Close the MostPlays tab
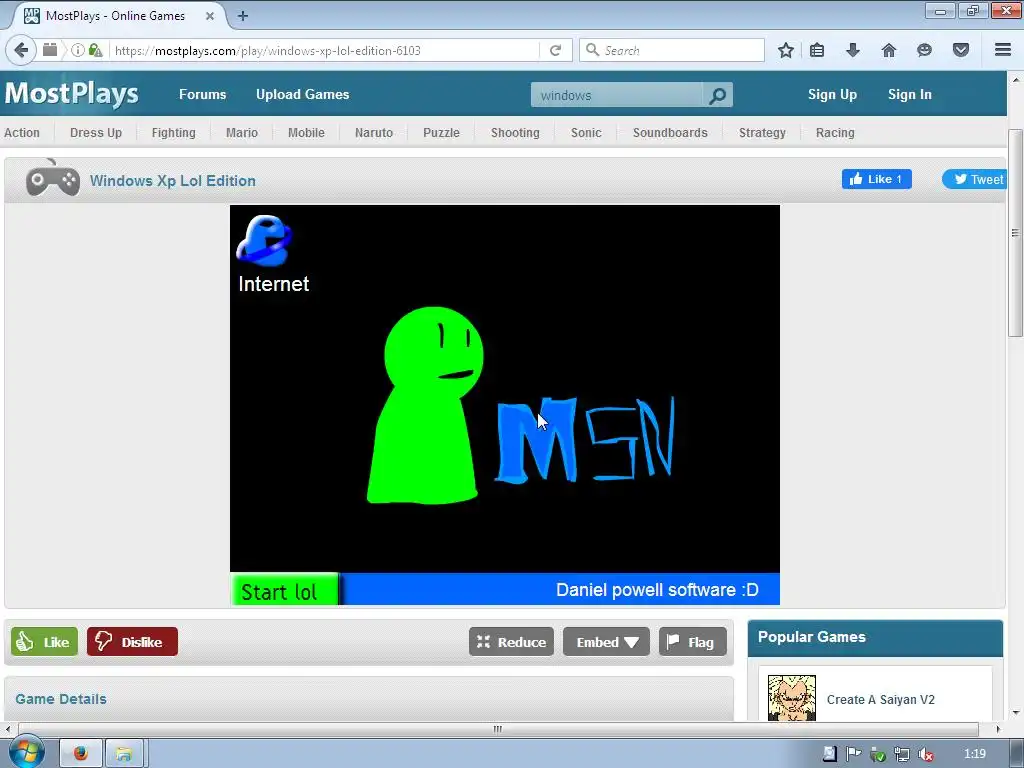Screen dimensions: 1024x768 click(210, 16)
